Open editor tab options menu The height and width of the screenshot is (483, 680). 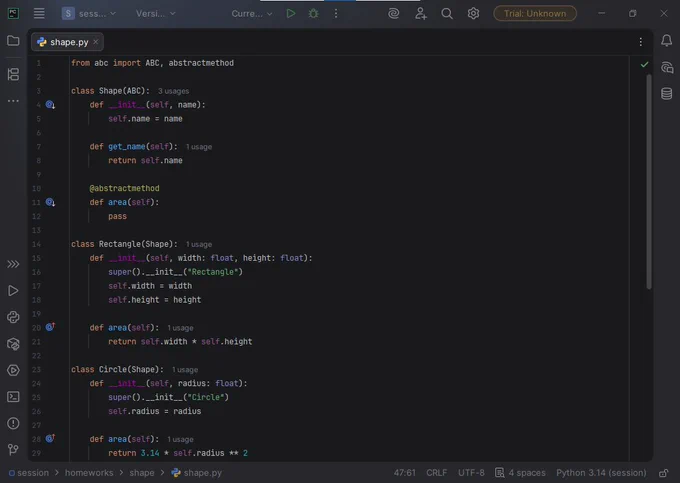(x=641, y=42)
